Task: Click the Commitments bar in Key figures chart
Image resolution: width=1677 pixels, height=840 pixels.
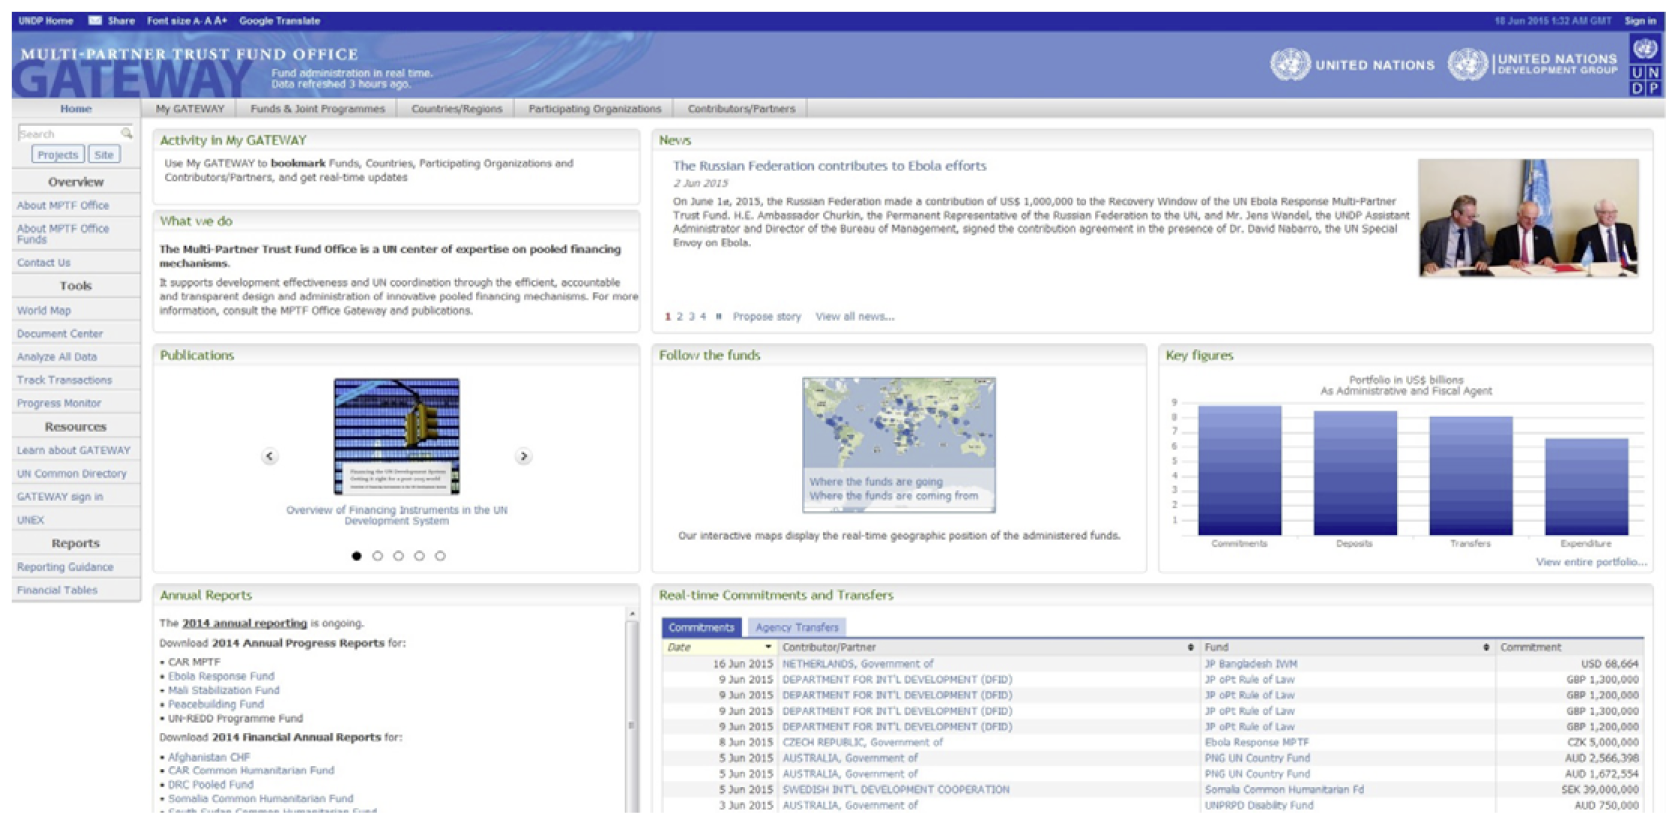Action: coord(1239,470)
